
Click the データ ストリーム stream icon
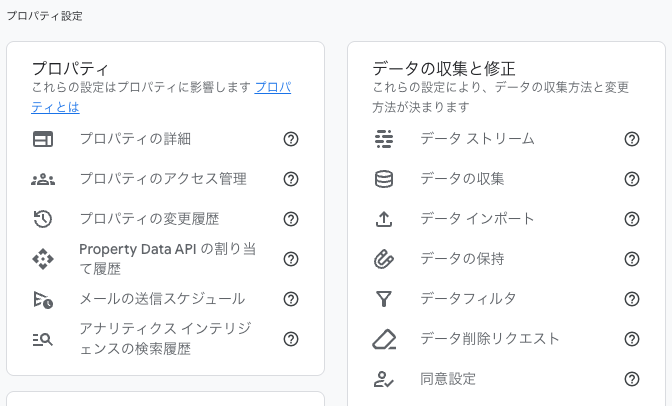click(x=384, y=139)
